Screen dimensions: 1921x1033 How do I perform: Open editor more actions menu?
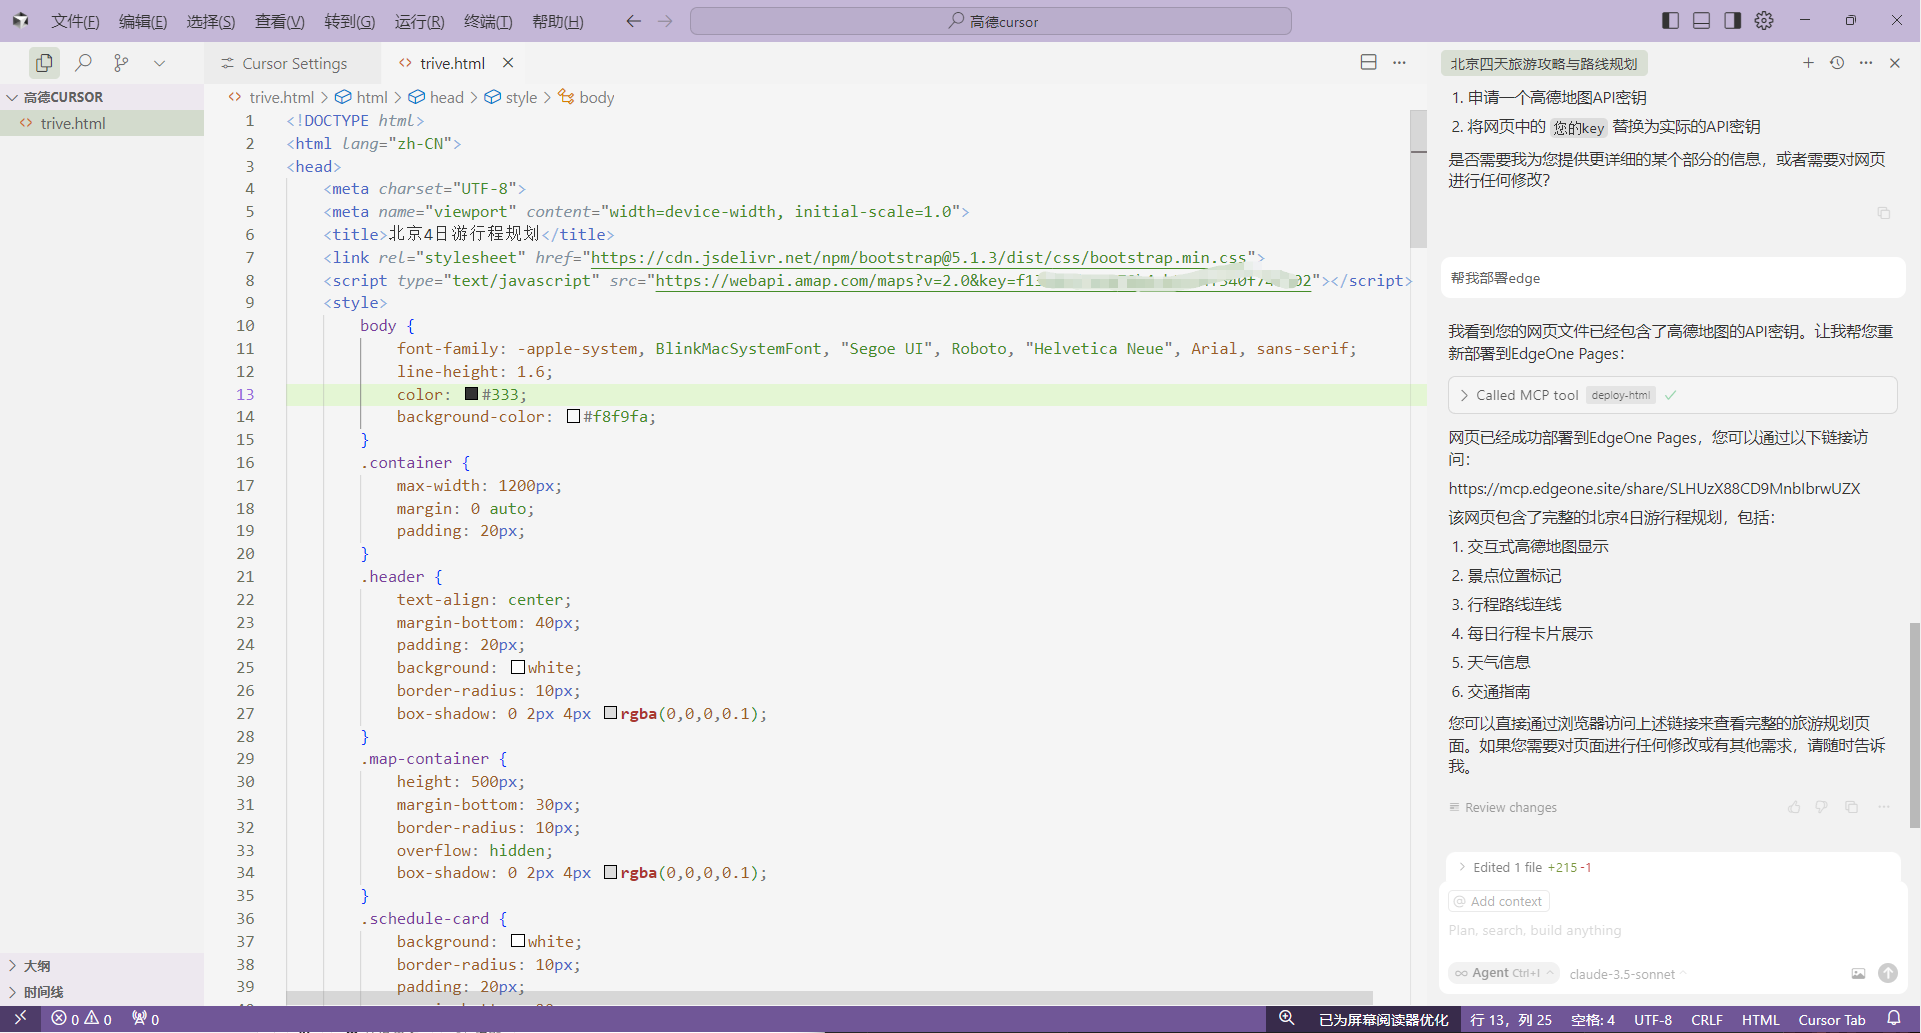point(1399,62)
